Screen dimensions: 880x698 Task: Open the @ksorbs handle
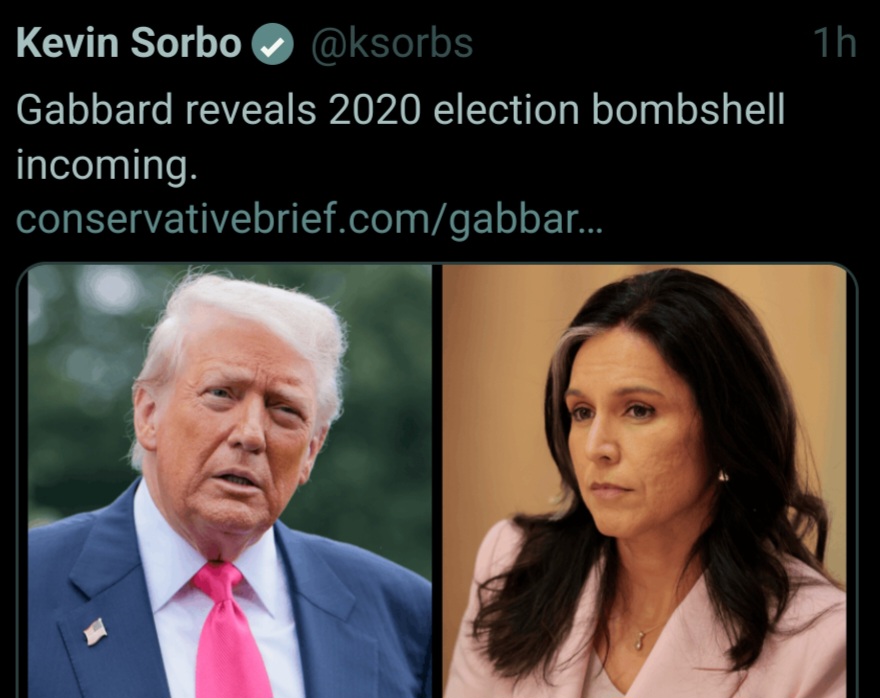coord(392,43)
